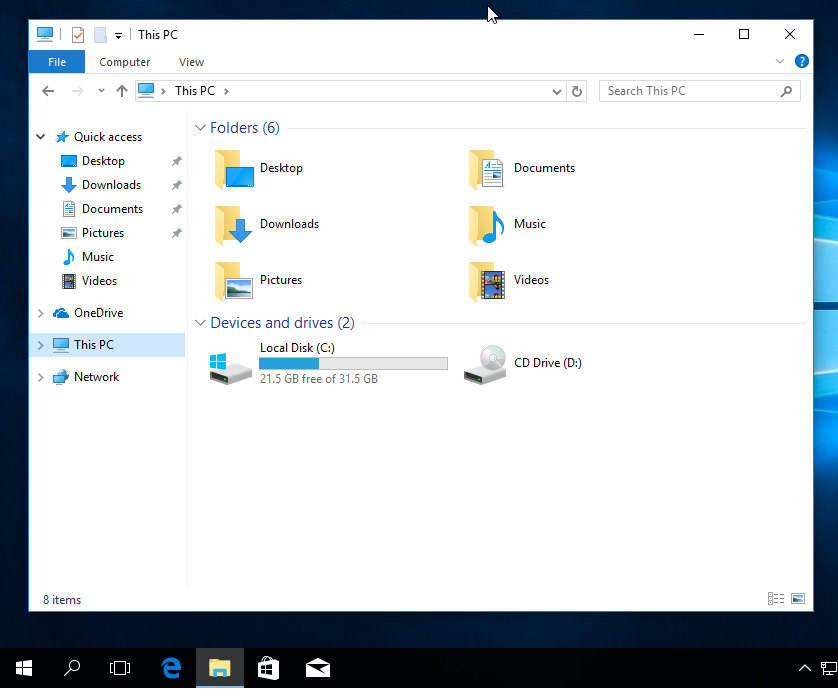Select the Local Disk (C:) drive icon
Viewport: 838px width, 697px height.
[x=231, y=365]
